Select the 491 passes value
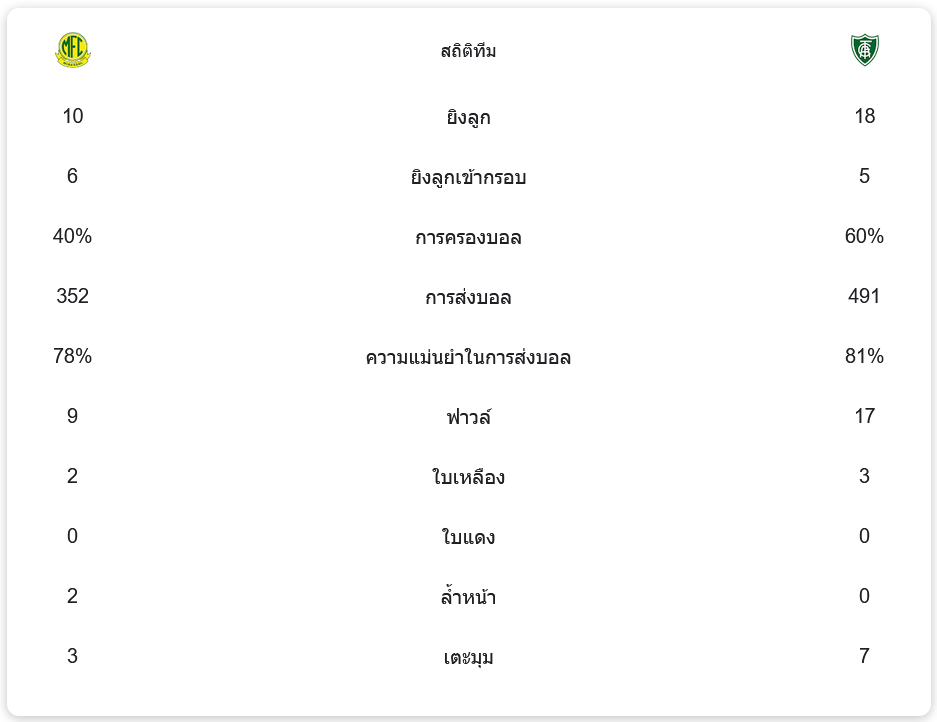The width and height of the screenshot is (937, 722). [x=864, y=297]
